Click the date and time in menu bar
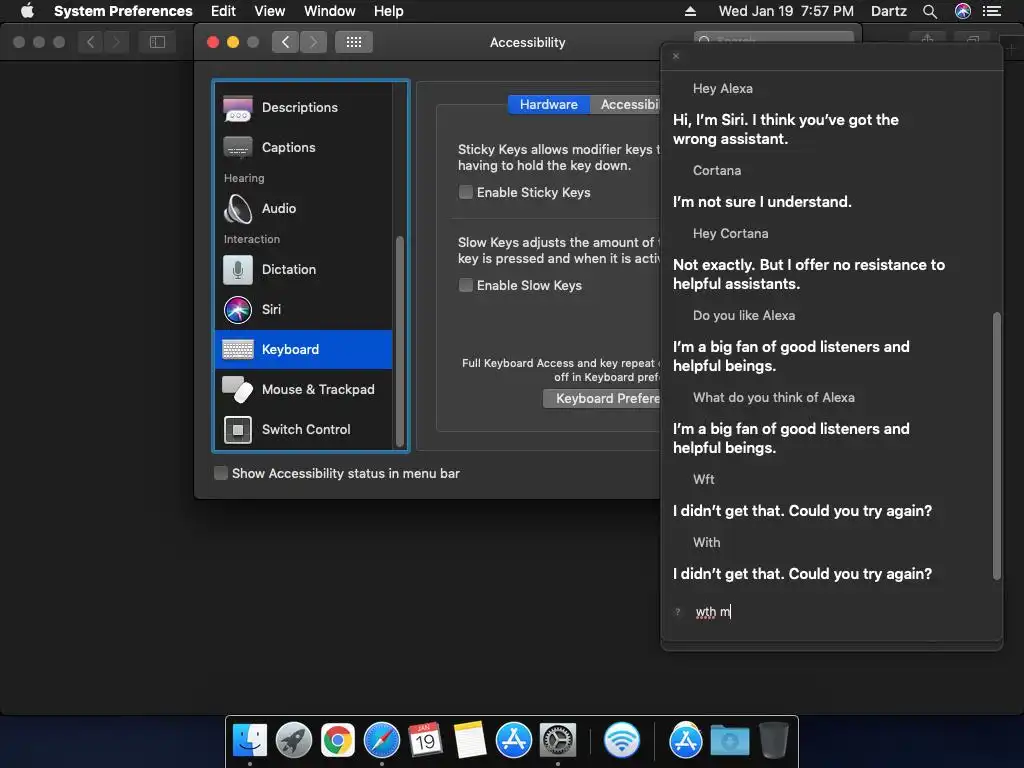The height and width of the screenshot is (768, 1024). click(786, 11)
